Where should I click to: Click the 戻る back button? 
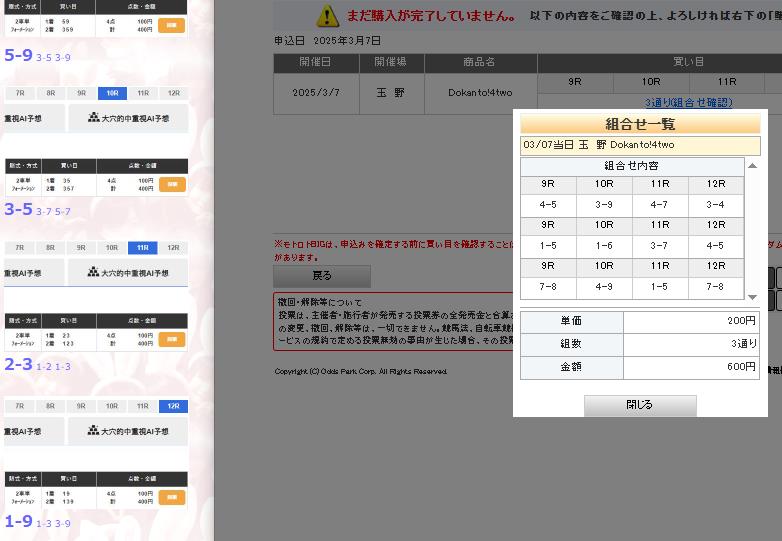point(322,275)
